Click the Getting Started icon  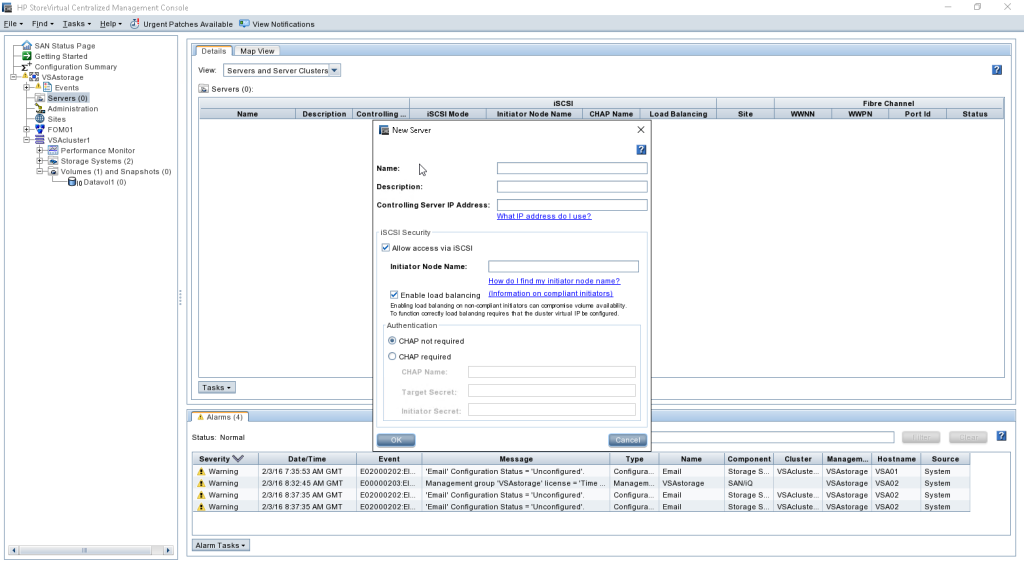(27, 56)
